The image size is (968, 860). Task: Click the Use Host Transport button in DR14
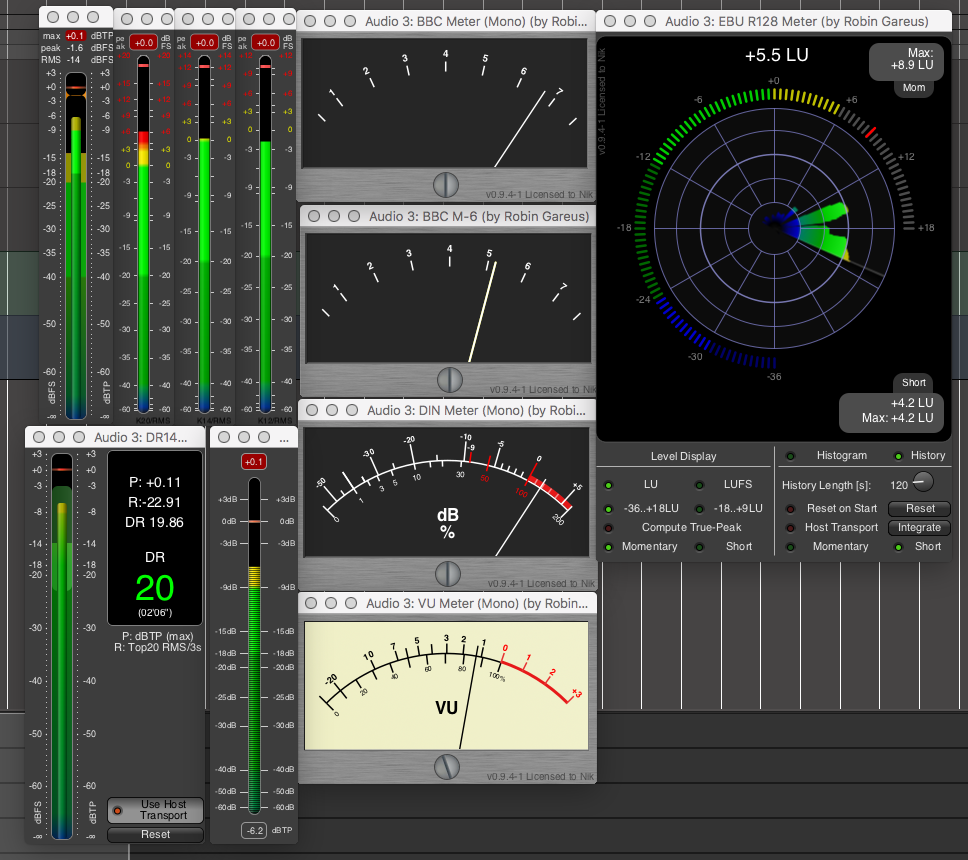(x=155, y=810)
